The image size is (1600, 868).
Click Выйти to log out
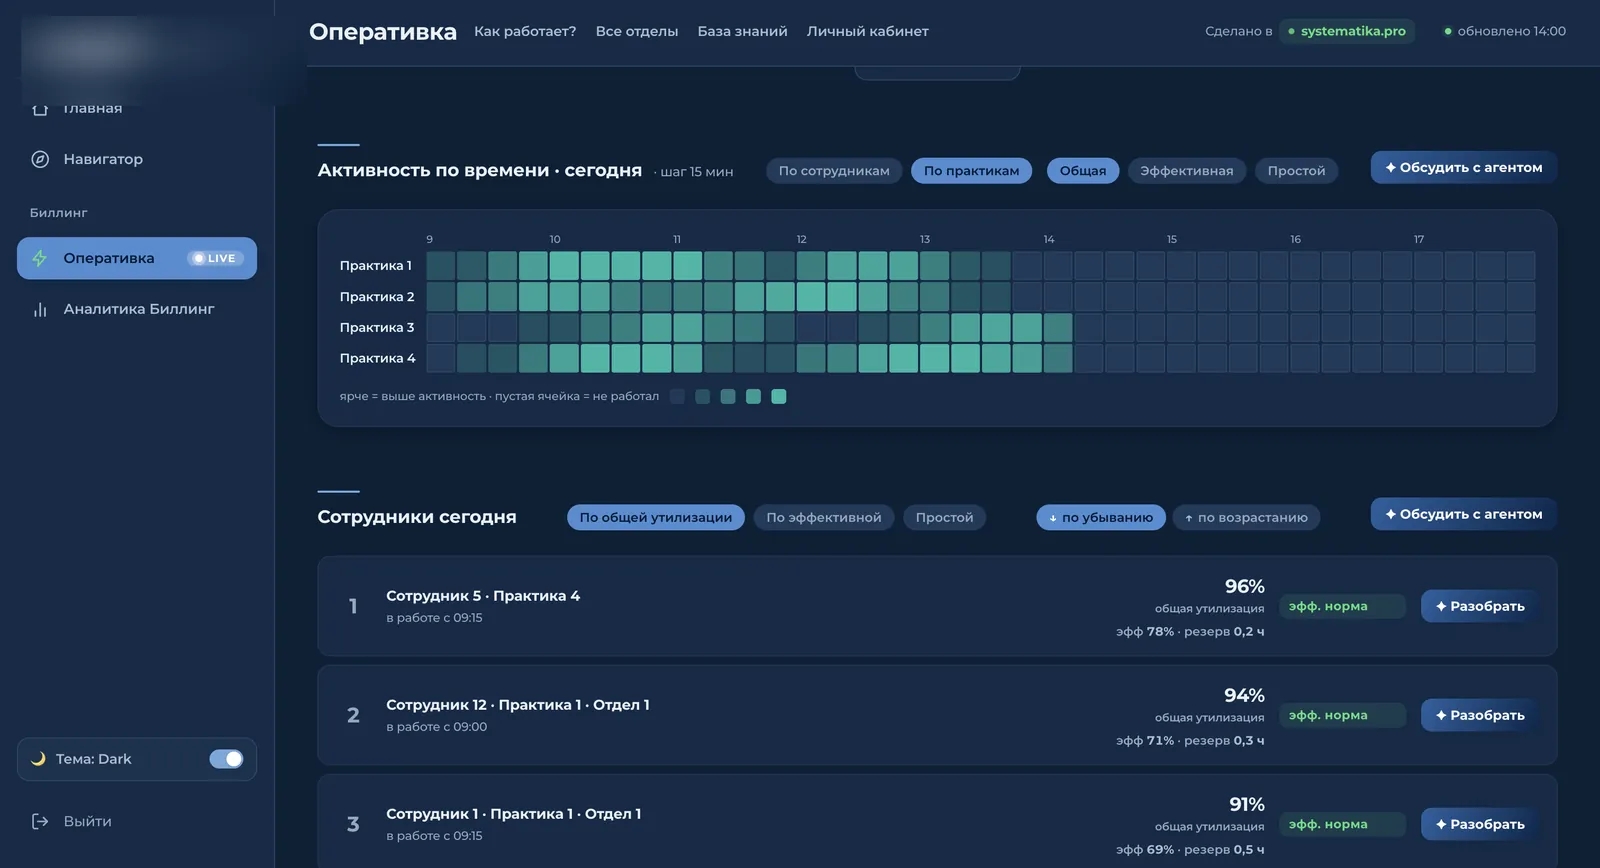(x=87, y=821)
